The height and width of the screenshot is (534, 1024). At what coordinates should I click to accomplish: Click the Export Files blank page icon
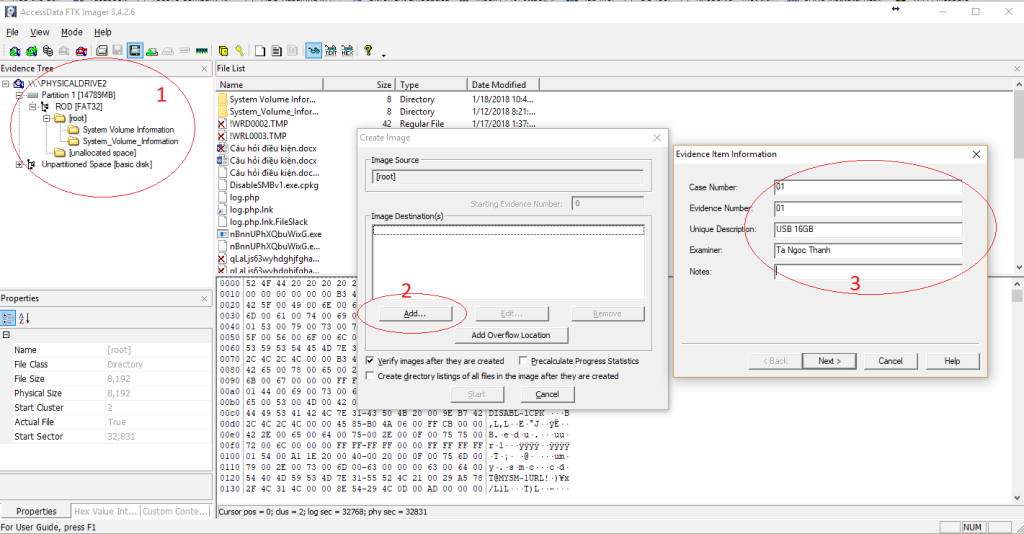click(x=260, y=51)
